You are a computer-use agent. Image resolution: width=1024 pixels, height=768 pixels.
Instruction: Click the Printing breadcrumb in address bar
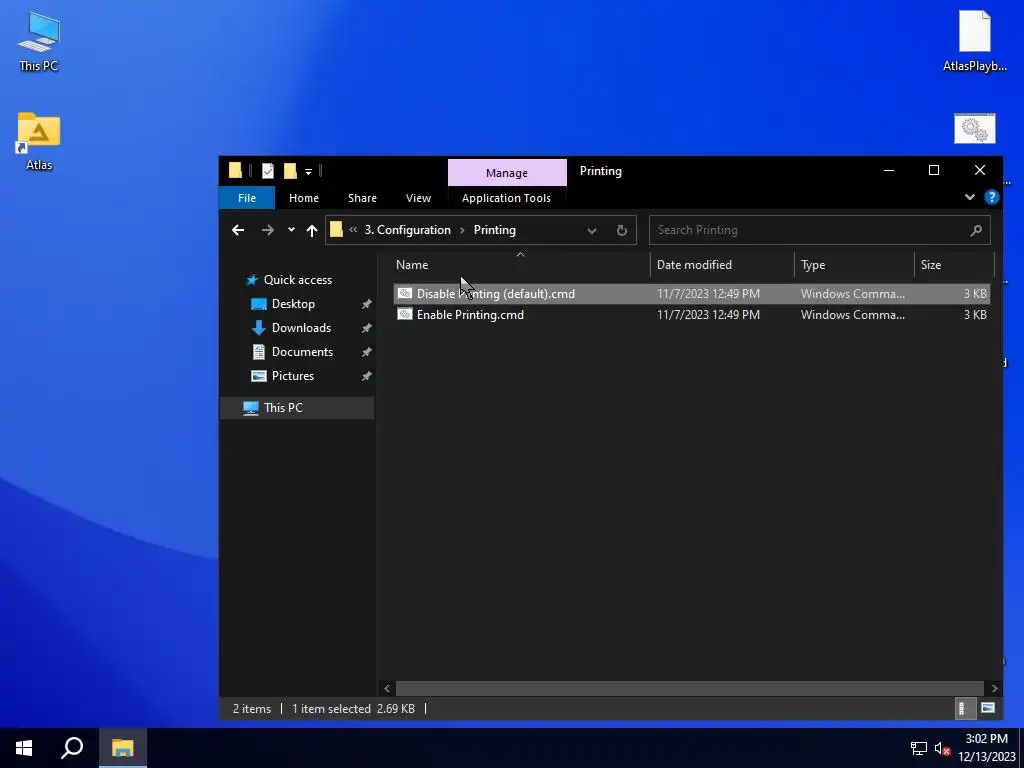[494, 230]
